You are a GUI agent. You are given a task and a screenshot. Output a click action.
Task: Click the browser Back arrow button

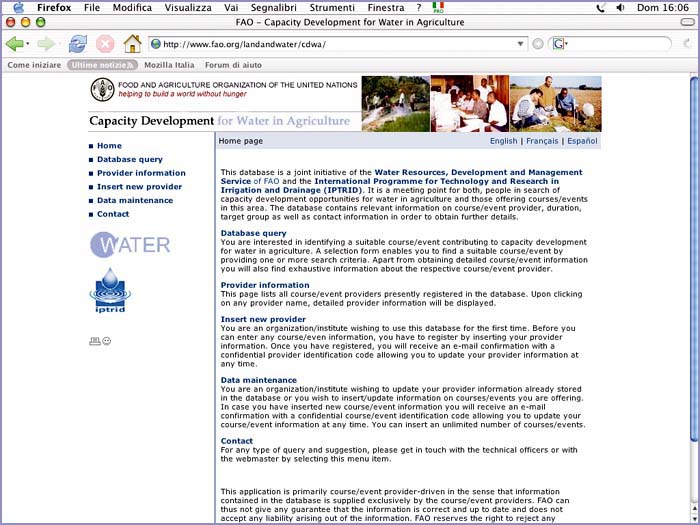14,44
